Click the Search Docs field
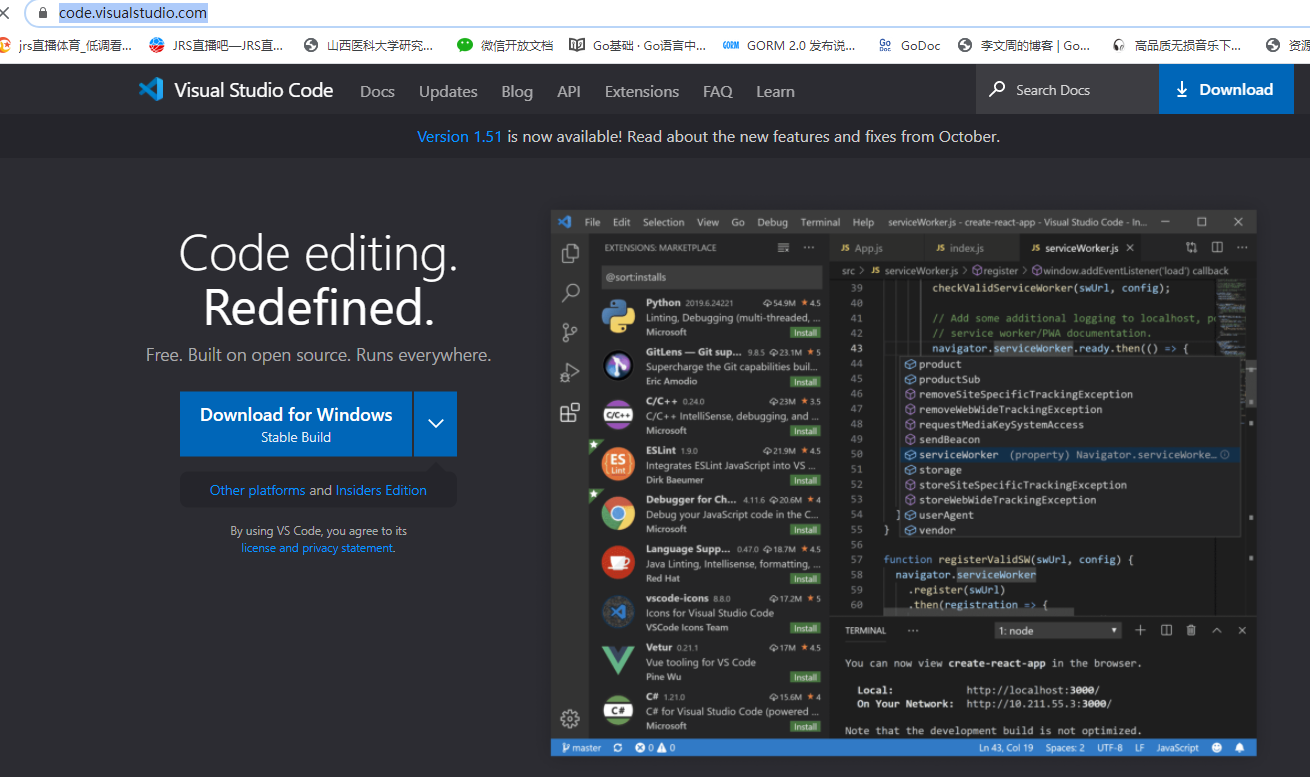Image resolution: width=1310 pixels, height=777 pixels. (x=1067, y=90)
